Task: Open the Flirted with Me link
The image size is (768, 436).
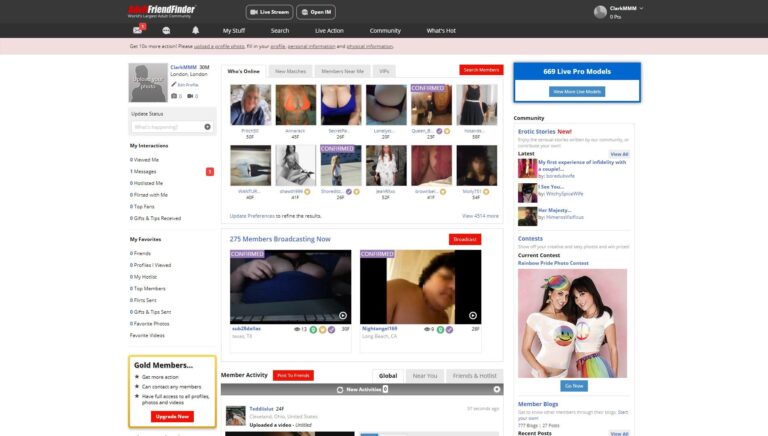Action: point(149,195)
